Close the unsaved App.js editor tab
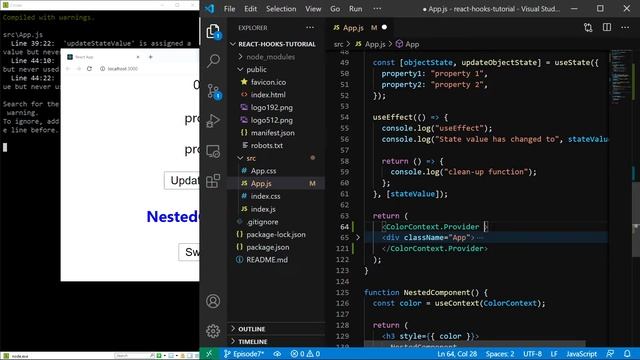The height and width of the screenshot is (360, 640). coord(384,27)
